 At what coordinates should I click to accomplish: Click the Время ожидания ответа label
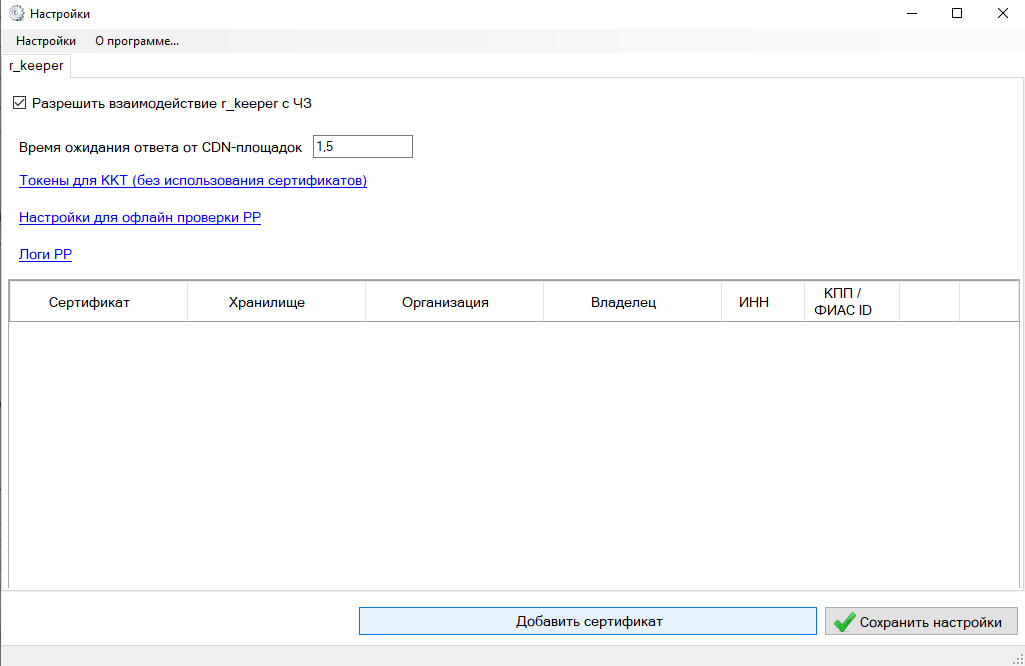pyautogui.click(x=160, y=147)
